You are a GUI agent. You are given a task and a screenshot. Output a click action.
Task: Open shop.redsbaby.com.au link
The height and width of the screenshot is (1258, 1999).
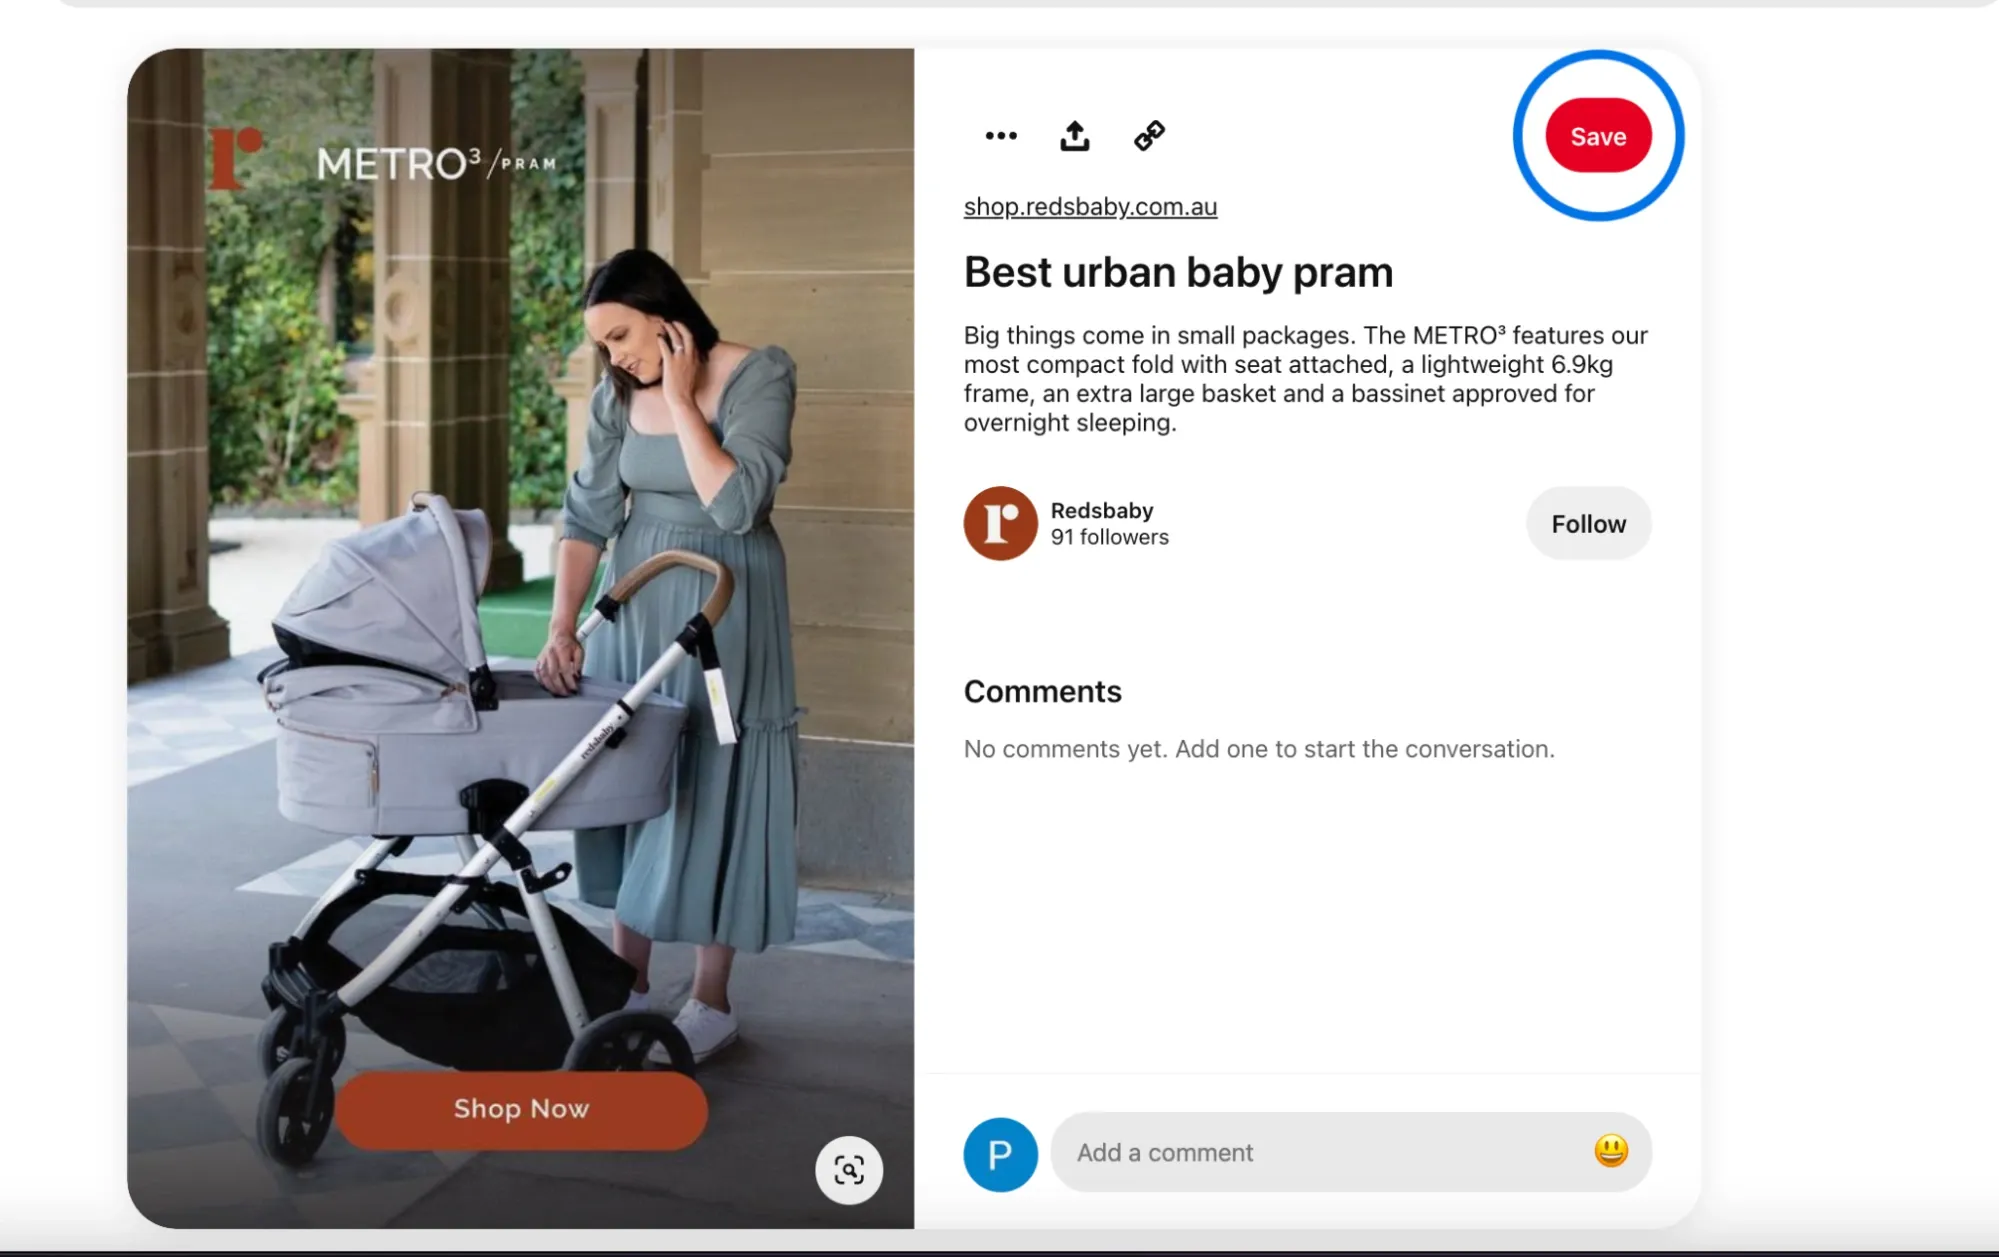click(x=1090, y=207)
